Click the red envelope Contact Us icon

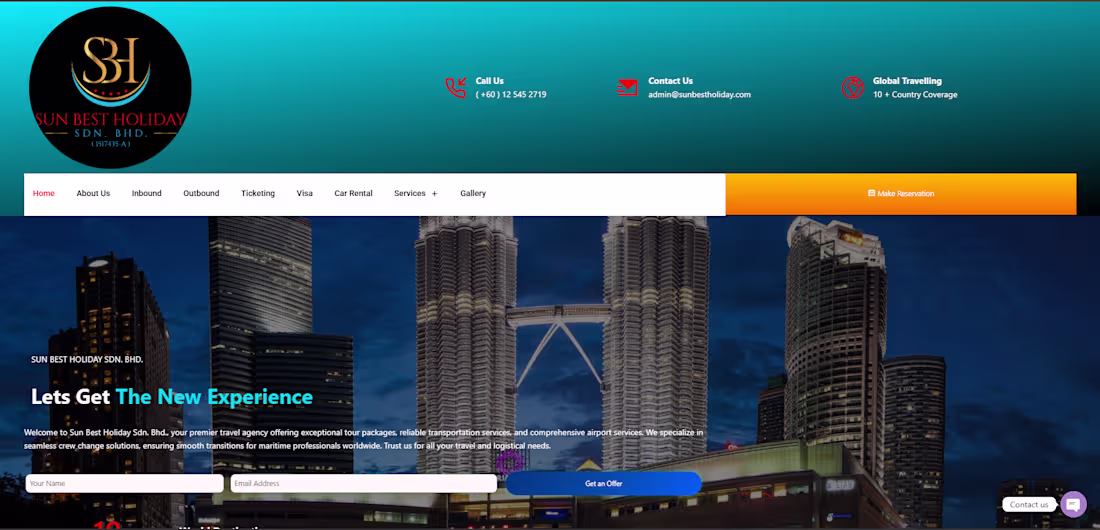pyautogui.click(x=627, y=88)
